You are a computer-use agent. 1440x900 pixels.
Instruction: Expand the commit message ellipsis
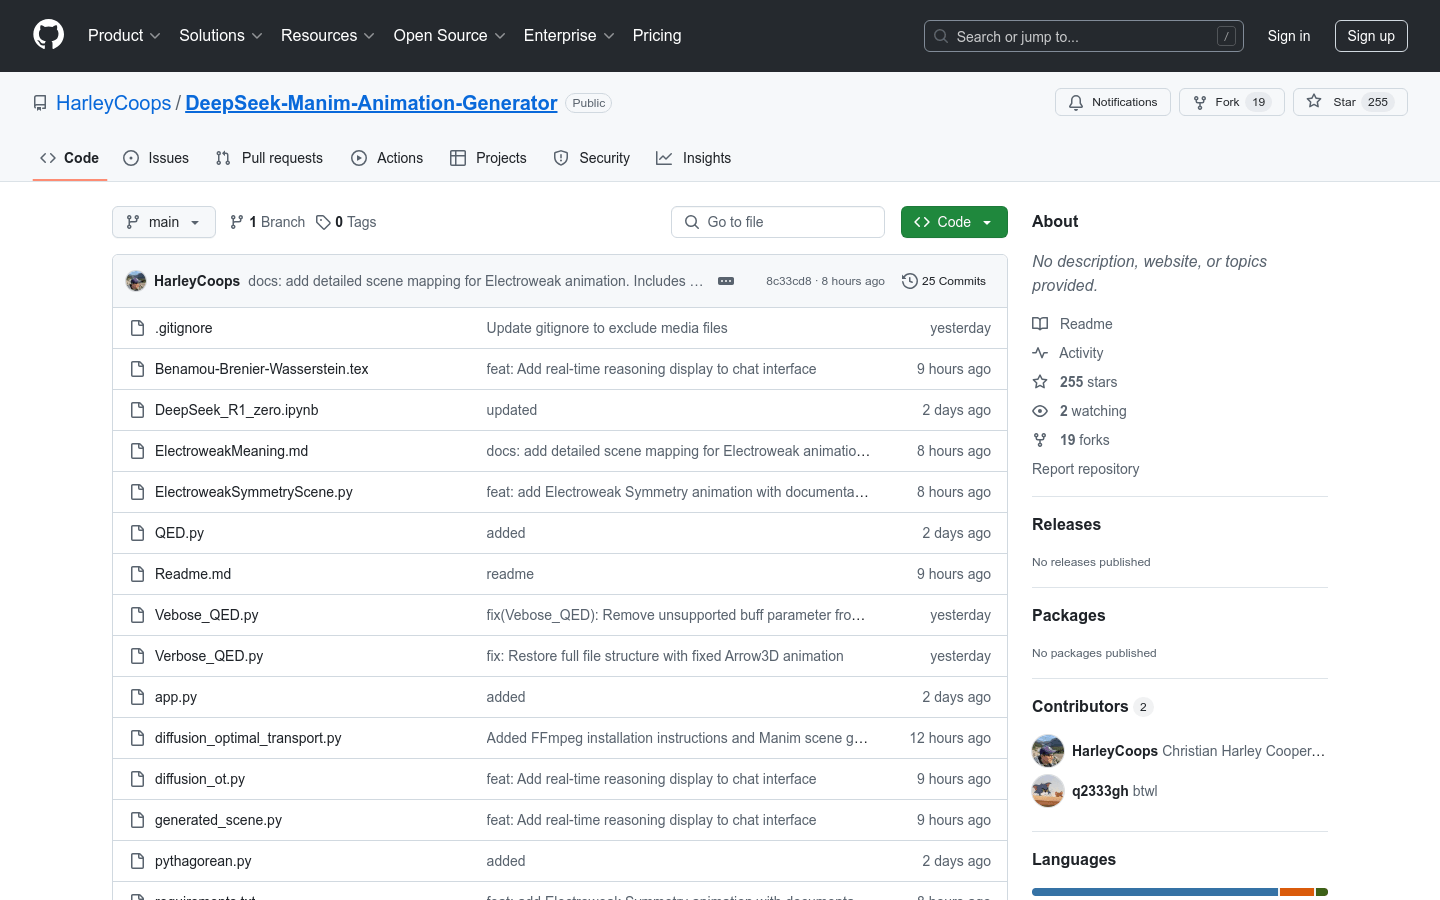click(726, 281)
